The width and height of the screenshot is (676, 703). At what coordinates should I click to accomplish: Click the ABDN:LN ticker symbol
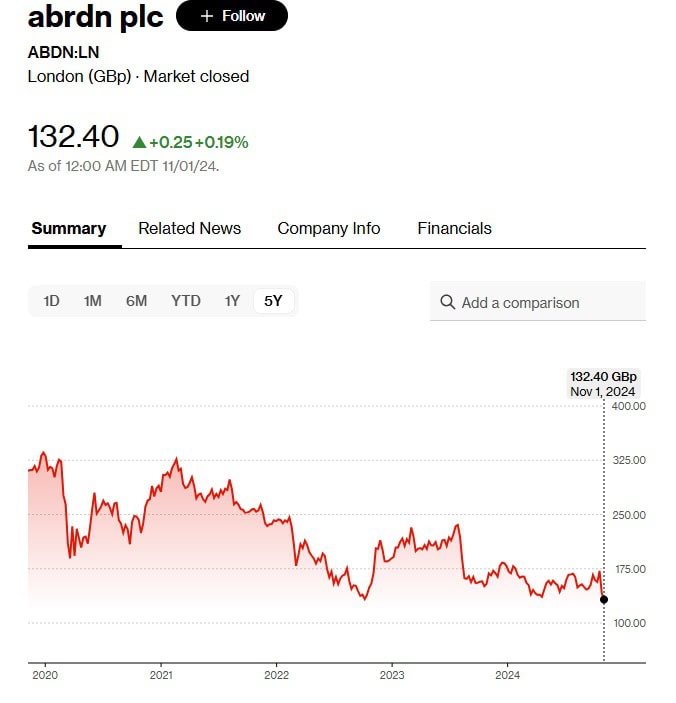pos(63,52)
